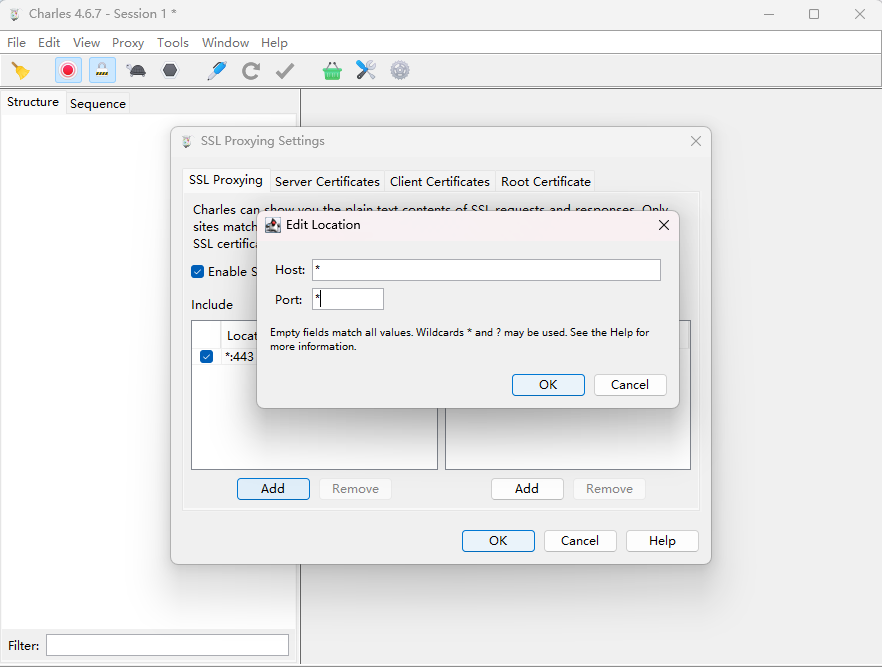Open the Edit menu
This screenshot has width=882, height=667.
coord(49,43)
